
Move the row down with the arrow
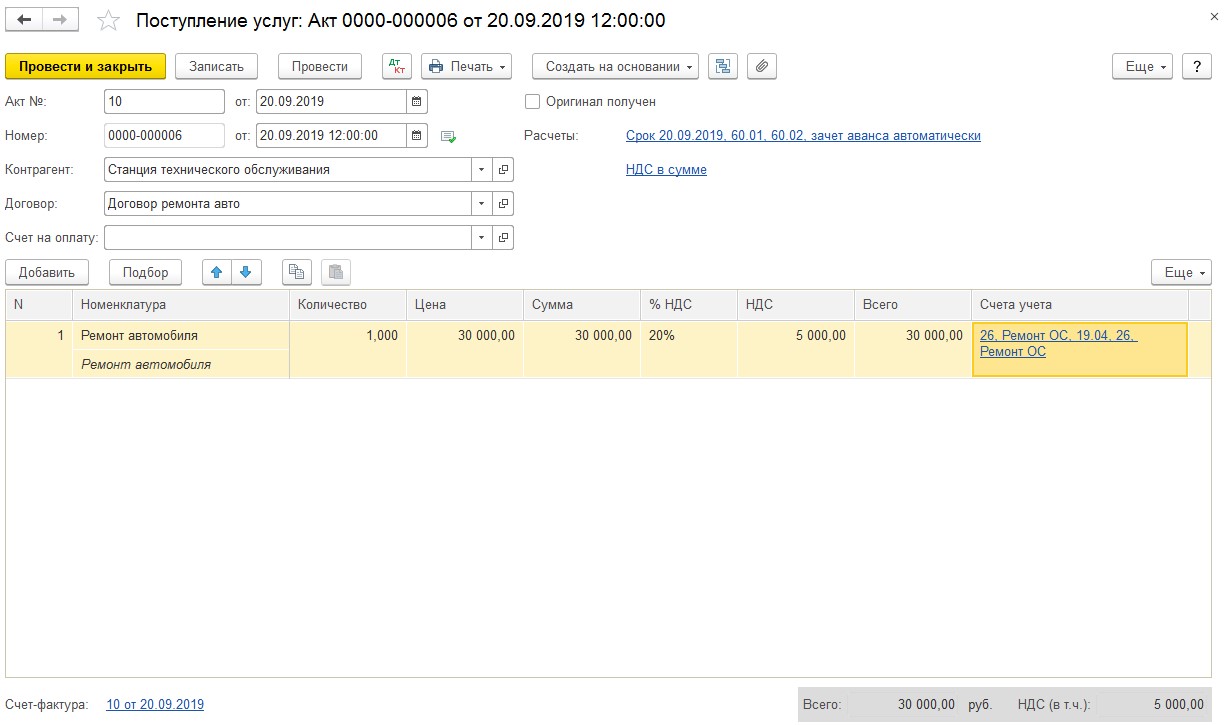(245, 272)
